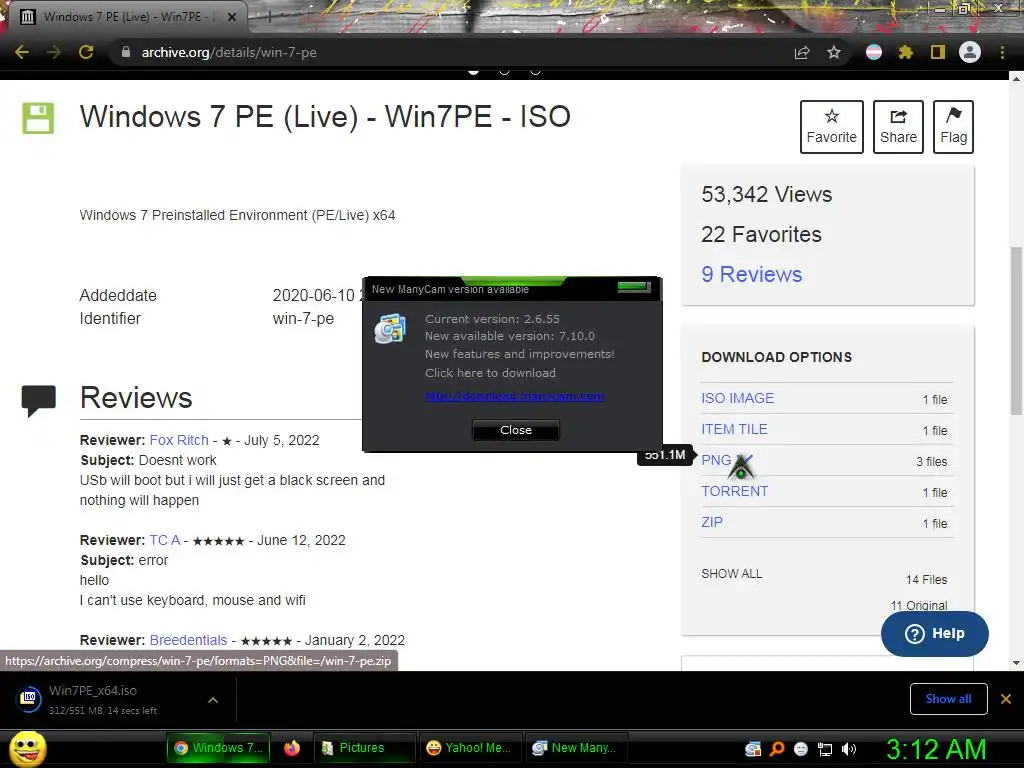Click the volume speaker tray icon
Screen dimensions: 1024x768
(x=849, y=749)
